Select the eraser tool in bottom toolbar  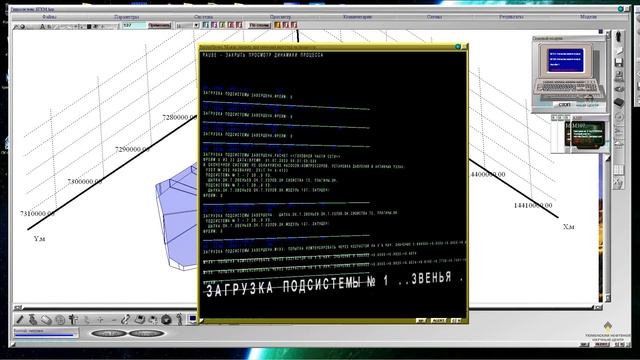[46, 320]
